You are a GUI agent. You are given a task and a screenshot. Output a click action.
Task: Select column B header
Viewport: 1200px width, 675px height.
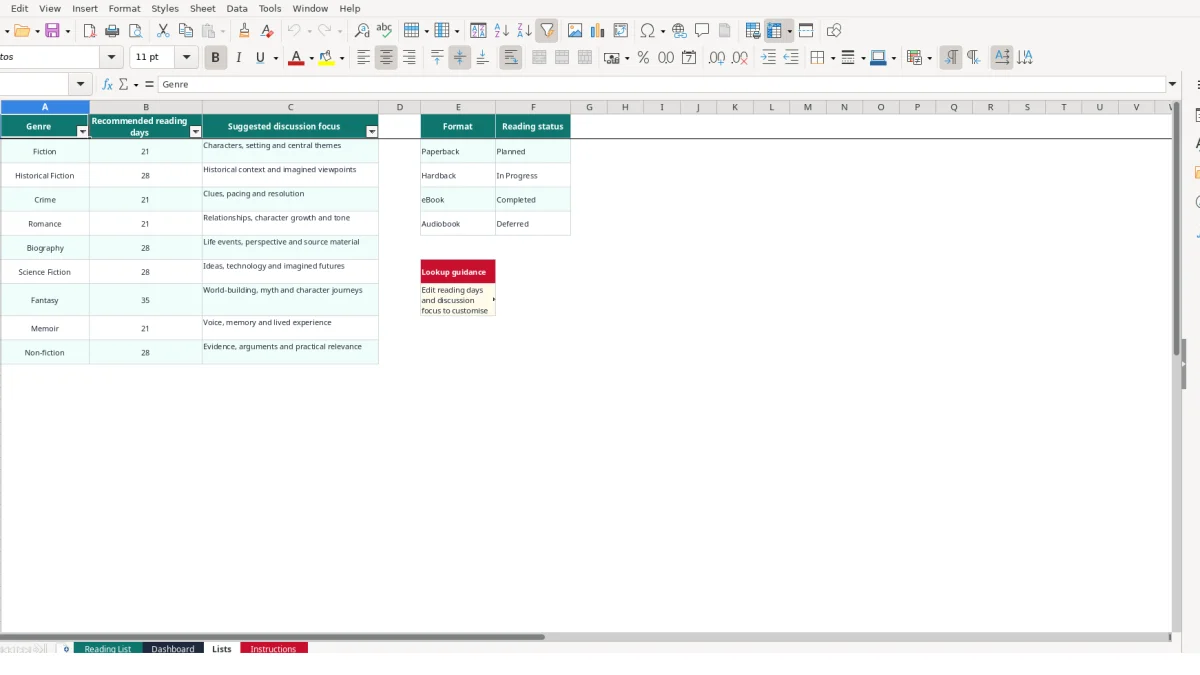tap(146, 107)
